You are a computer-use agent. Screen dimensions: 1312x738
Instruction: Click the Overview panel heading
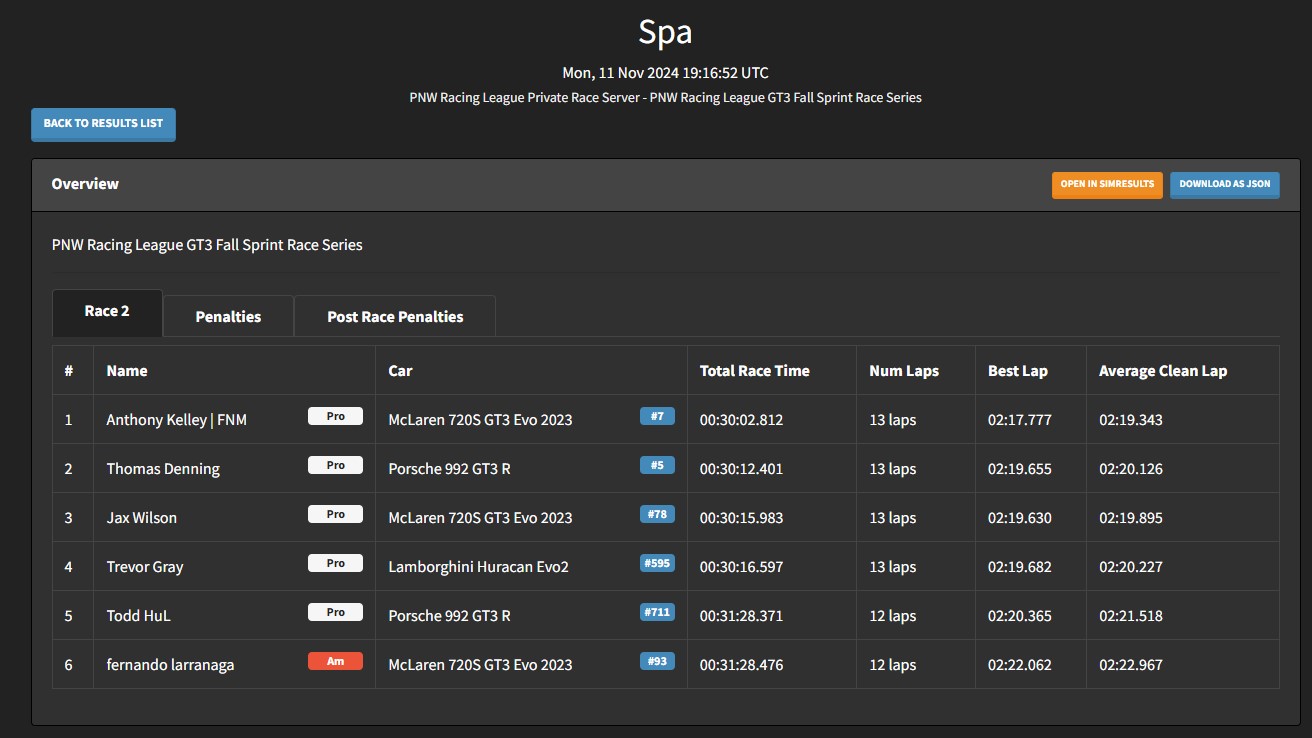click(85, 184)
